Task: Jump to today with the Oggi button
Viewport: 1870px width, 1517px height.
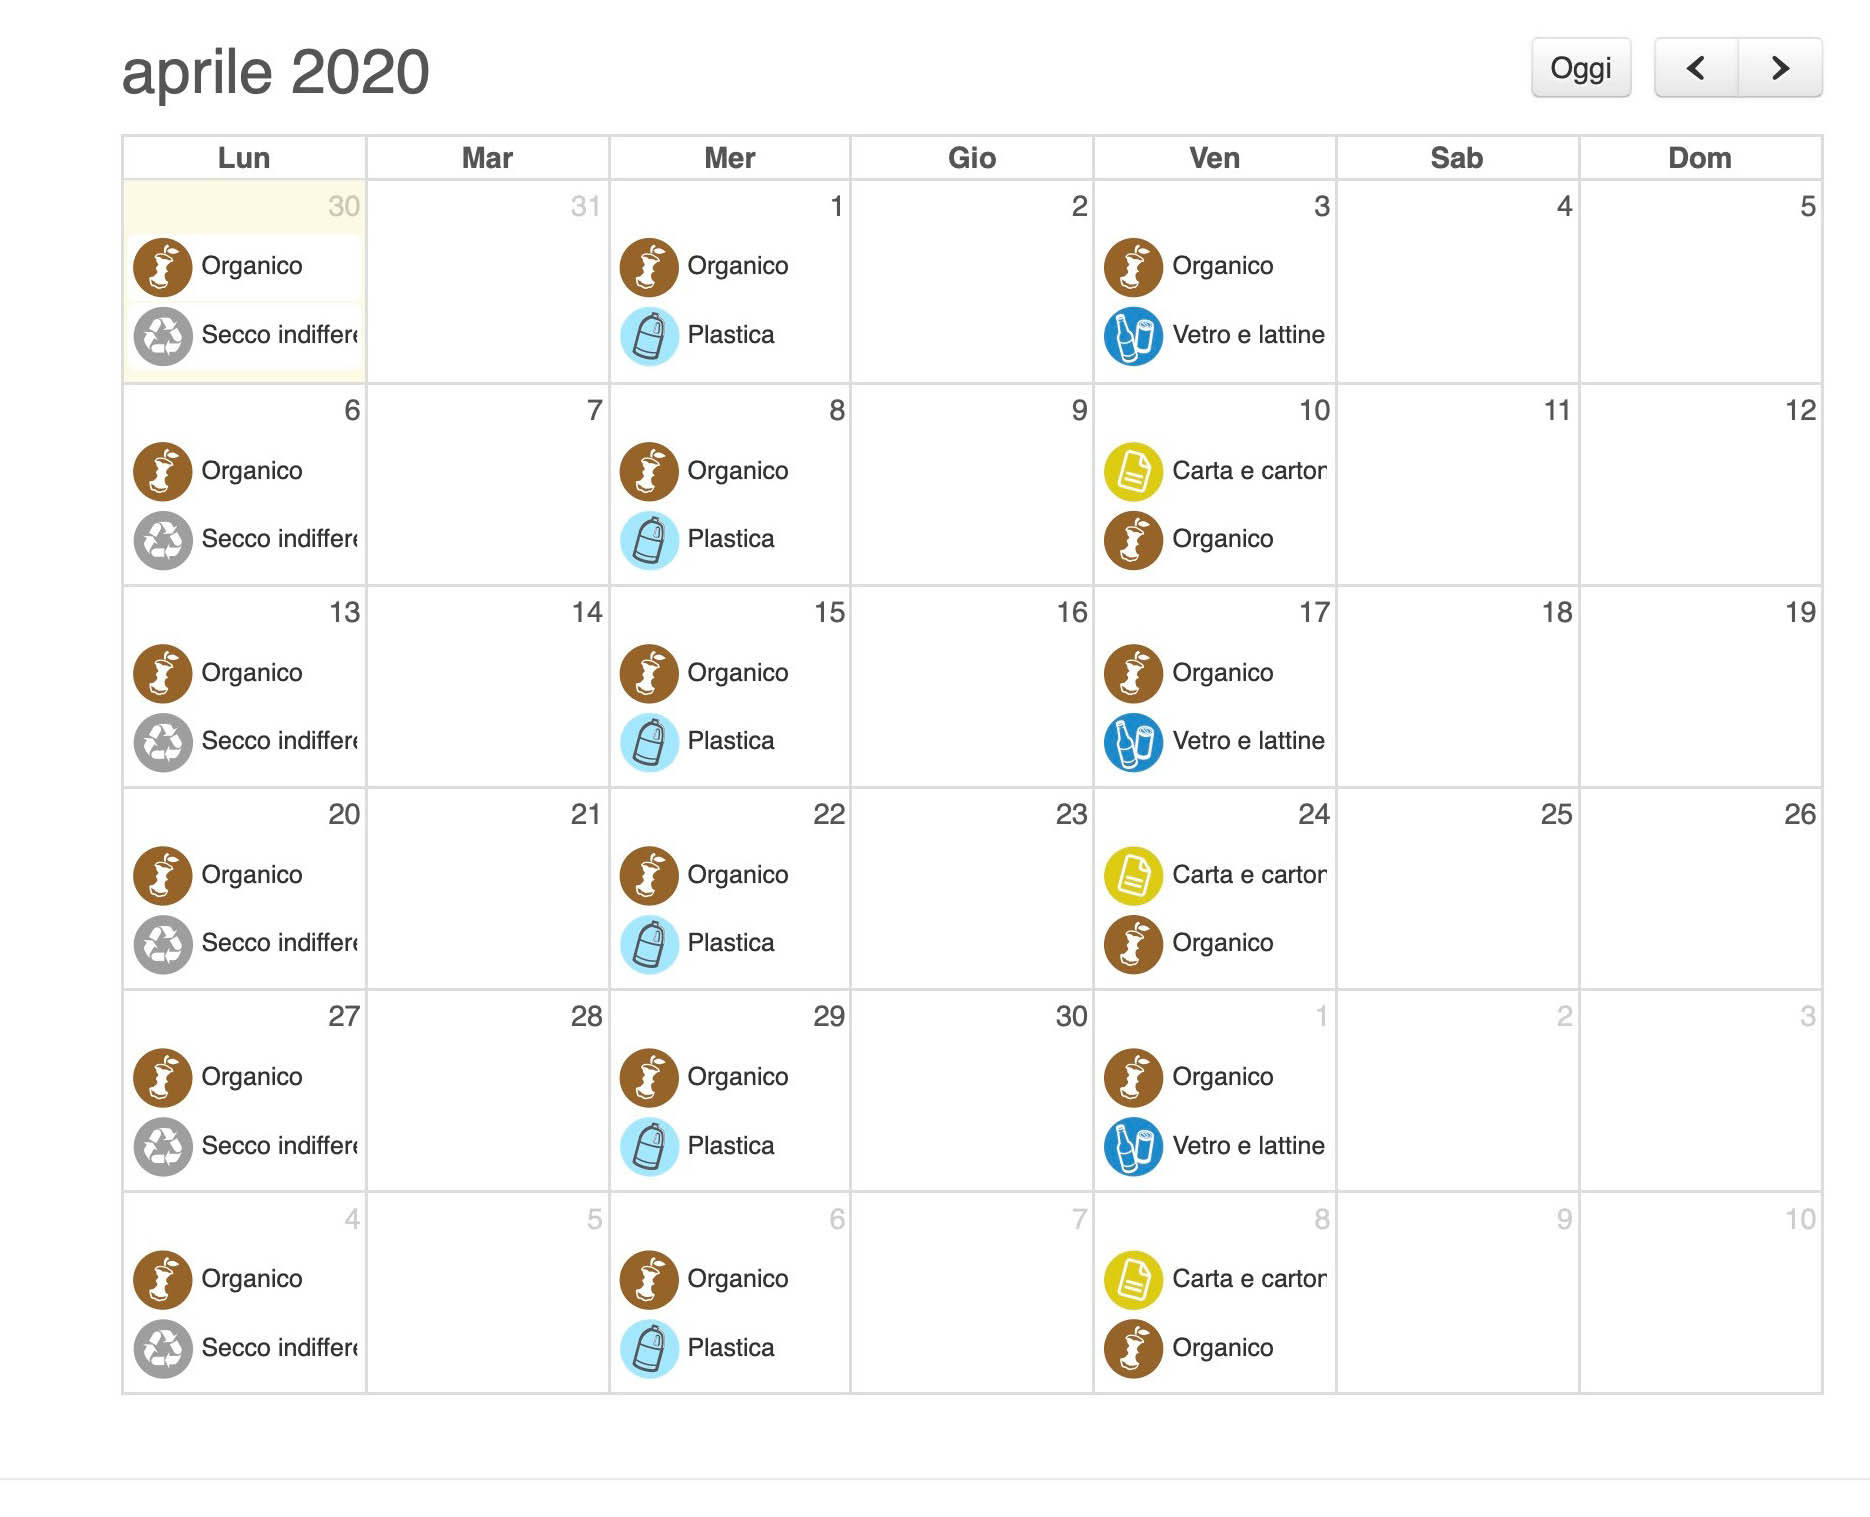Action: coord(1581,68)
